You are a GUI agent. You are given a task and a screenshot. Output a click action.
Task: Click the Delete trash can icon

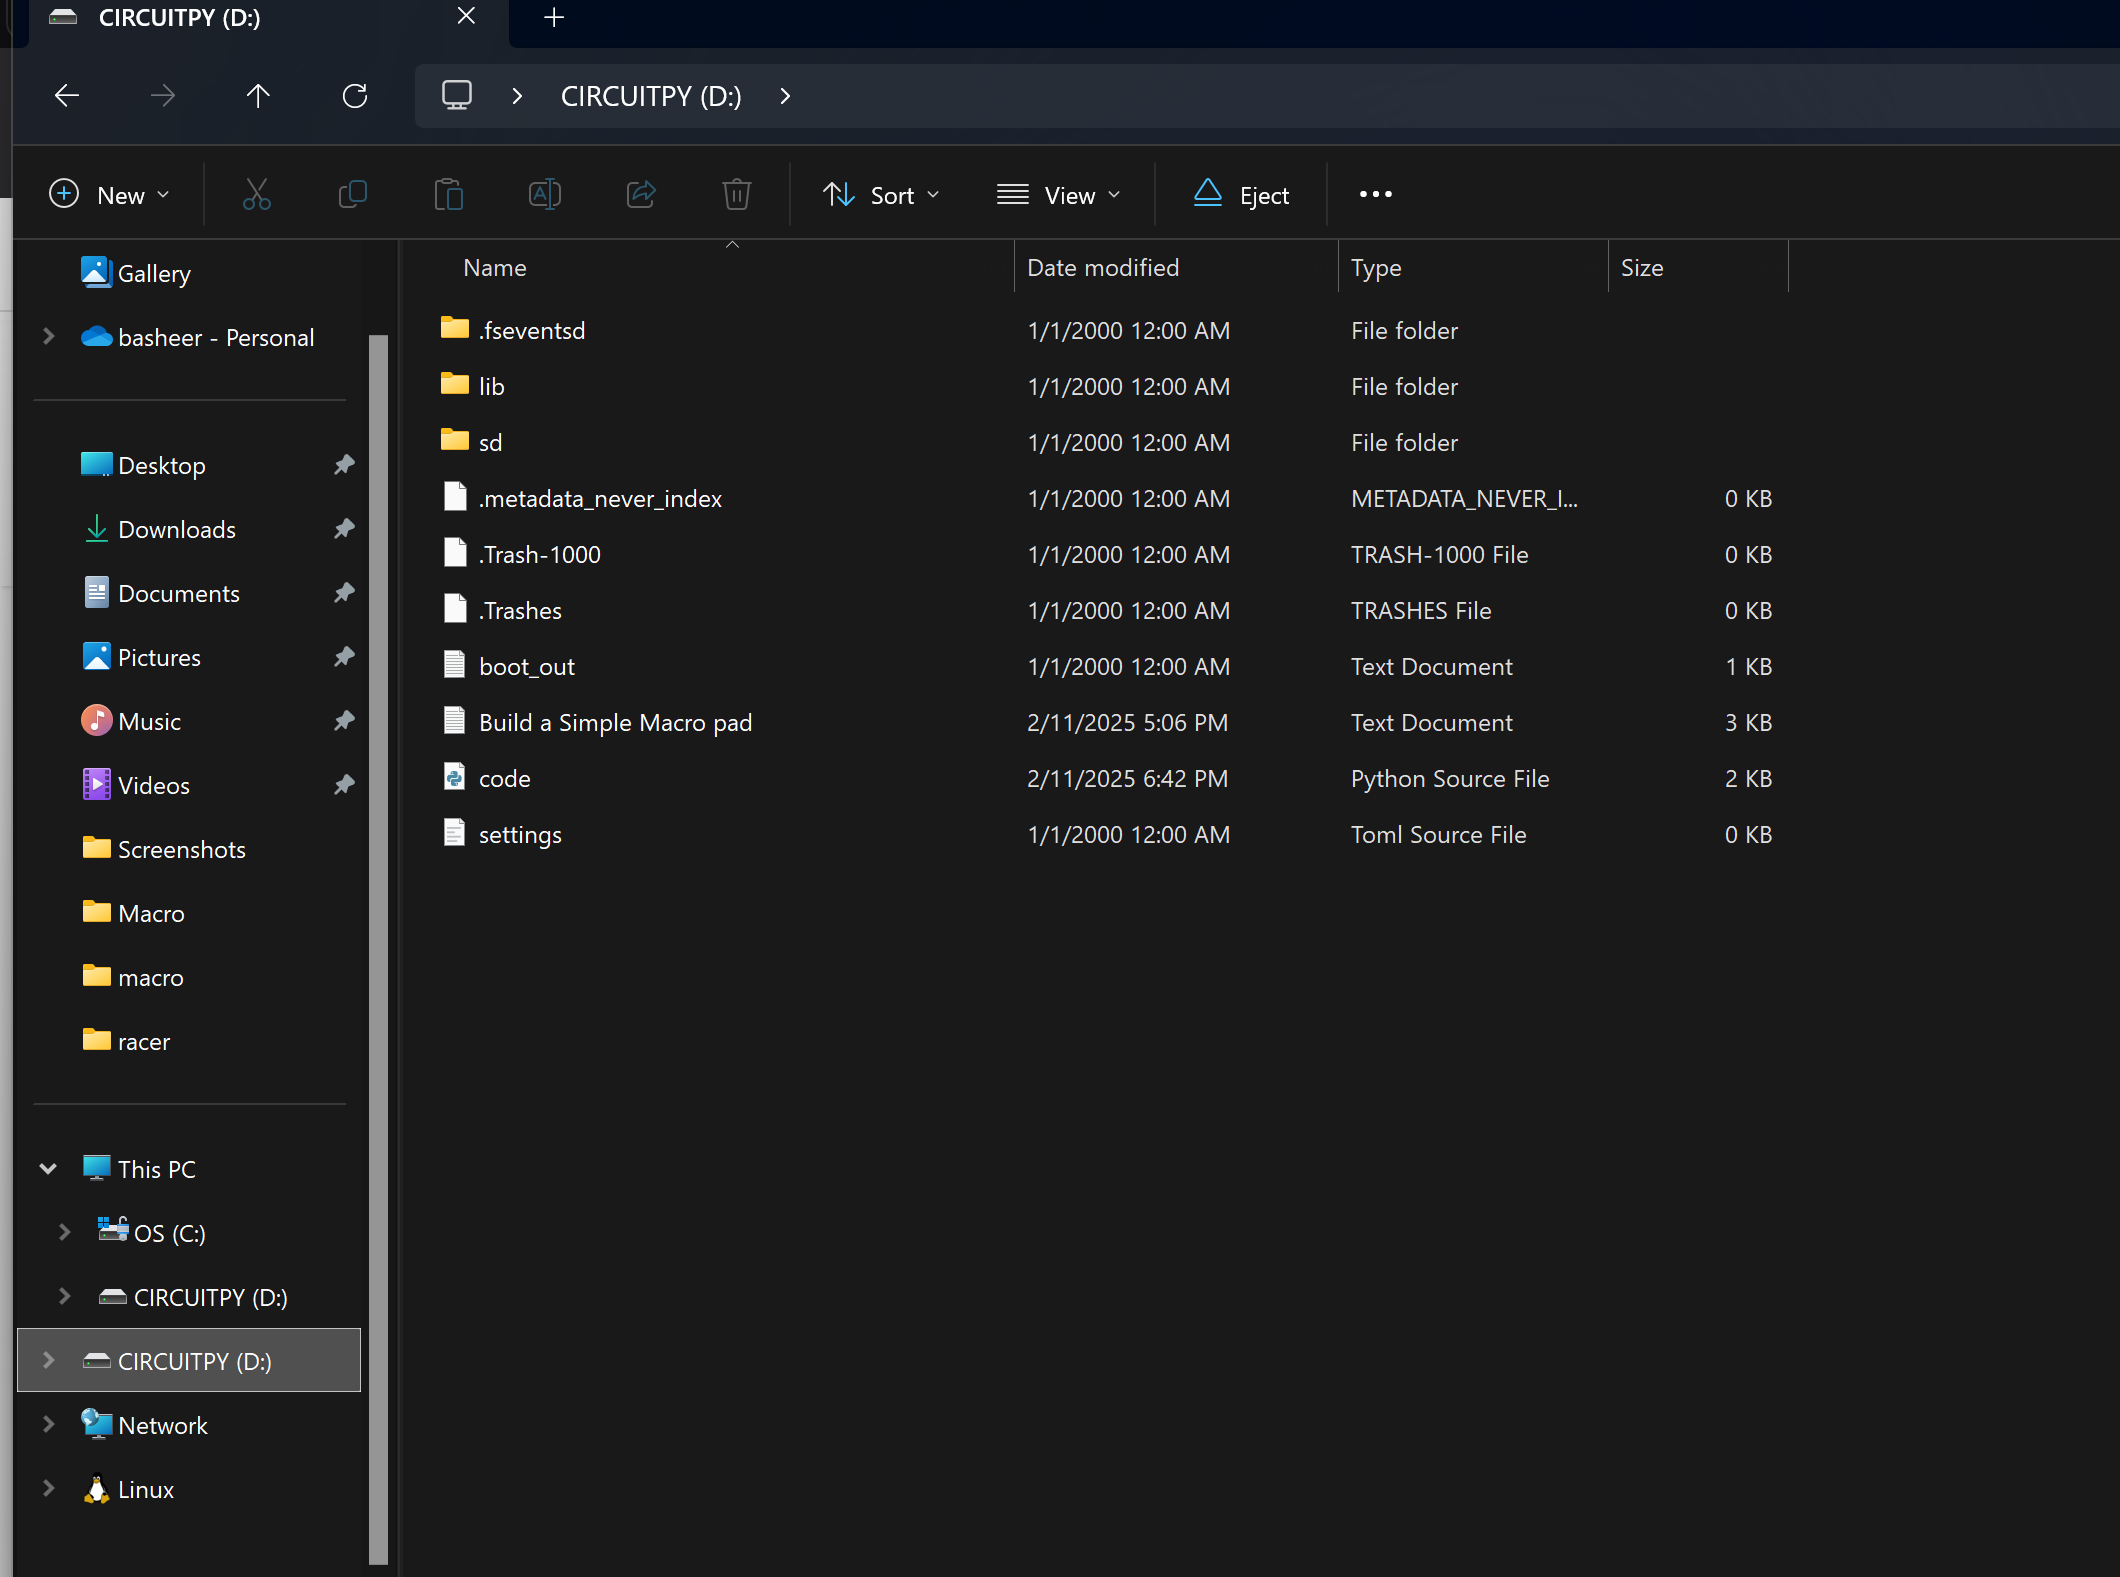(x=737, y=194)
